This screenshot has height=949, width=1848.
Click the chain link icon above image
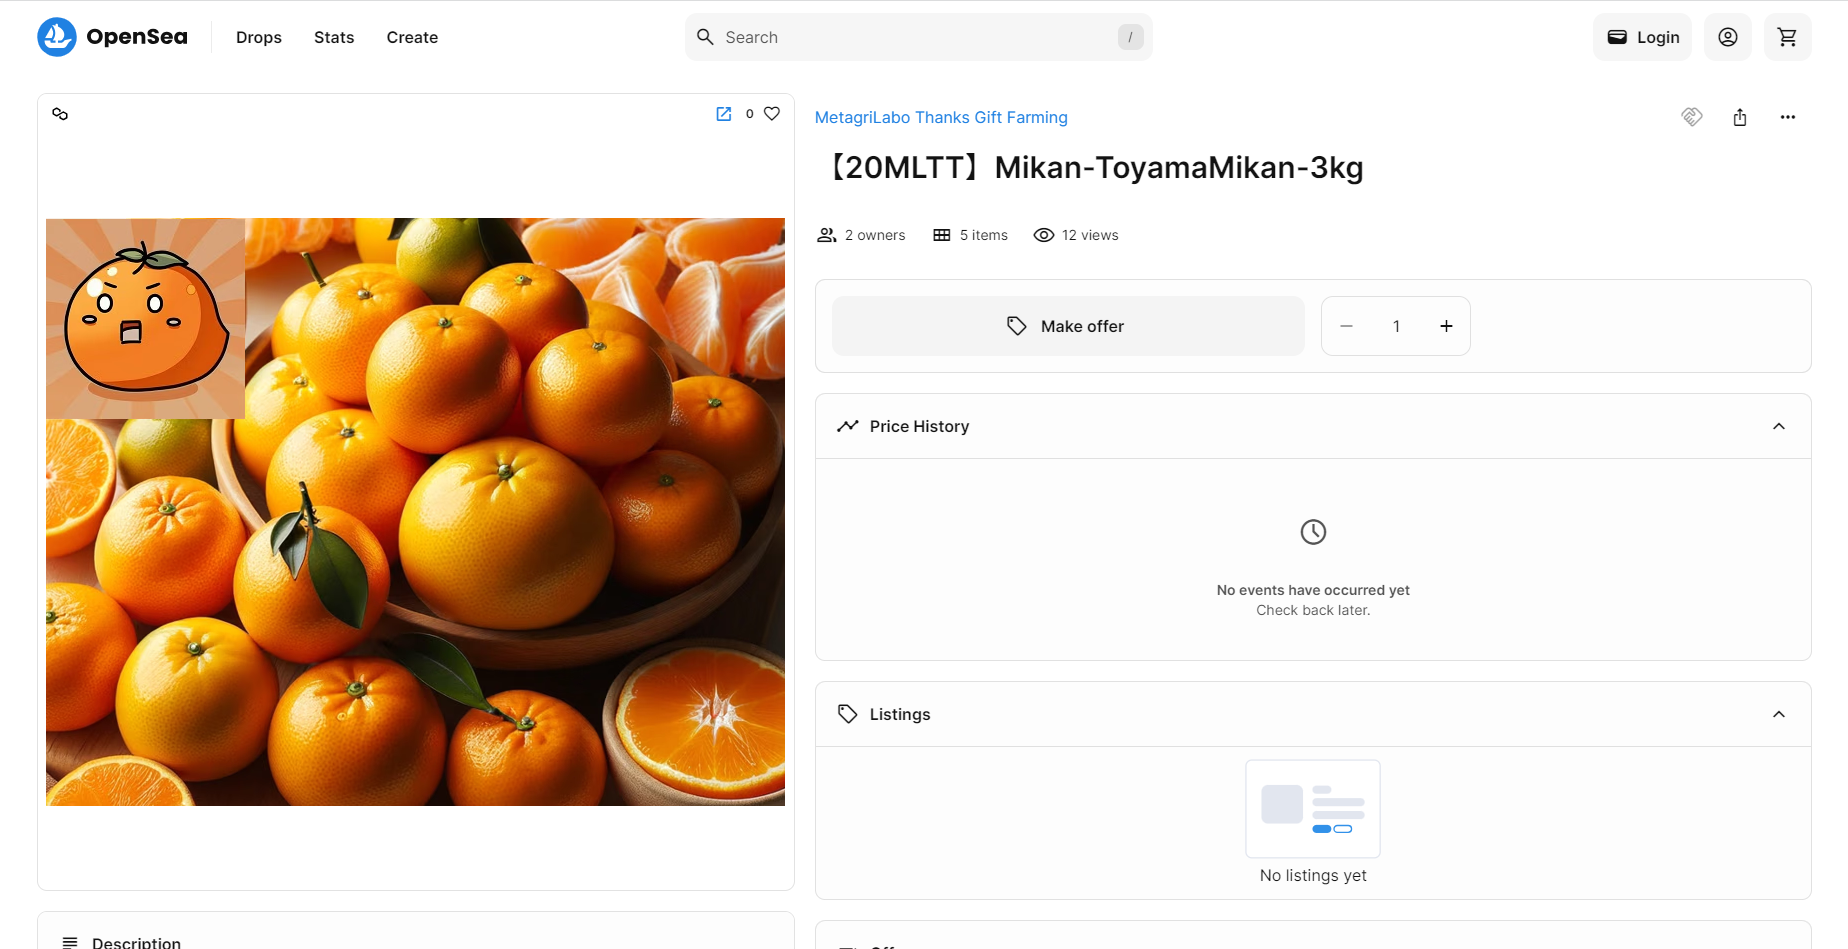click(x=60, y=114)
